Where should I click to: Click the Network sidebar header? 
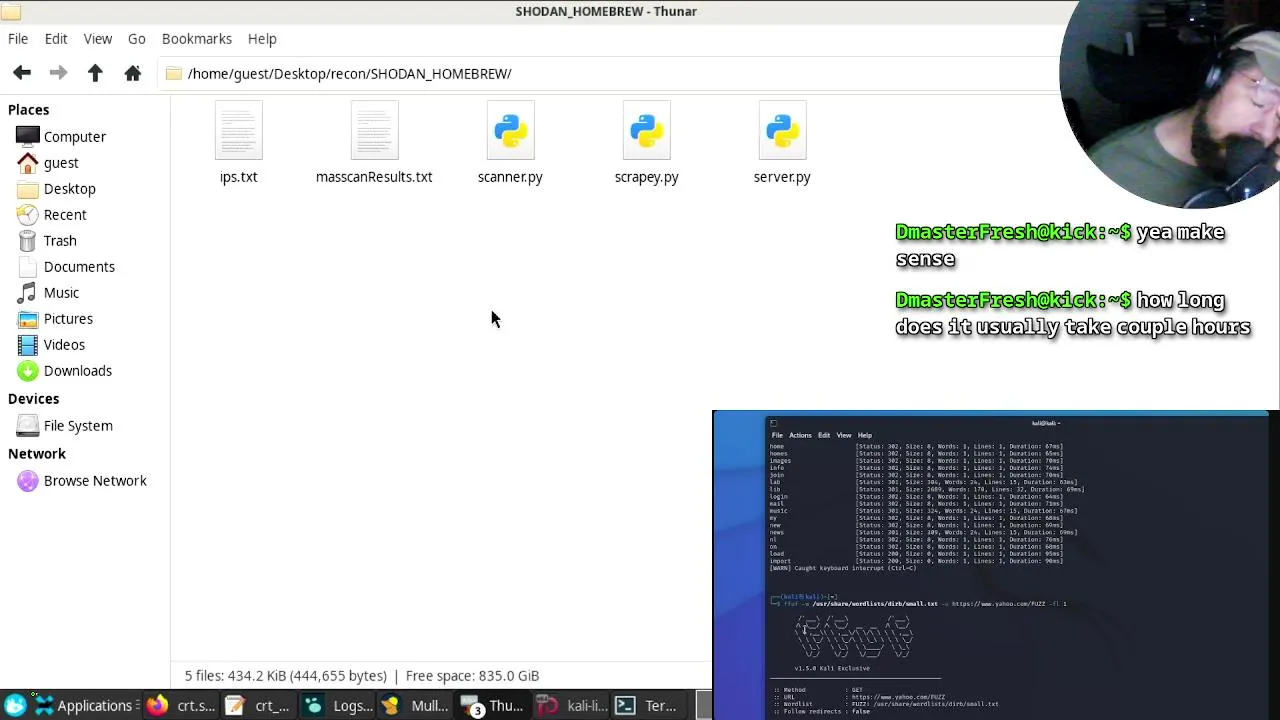[37, 453]
